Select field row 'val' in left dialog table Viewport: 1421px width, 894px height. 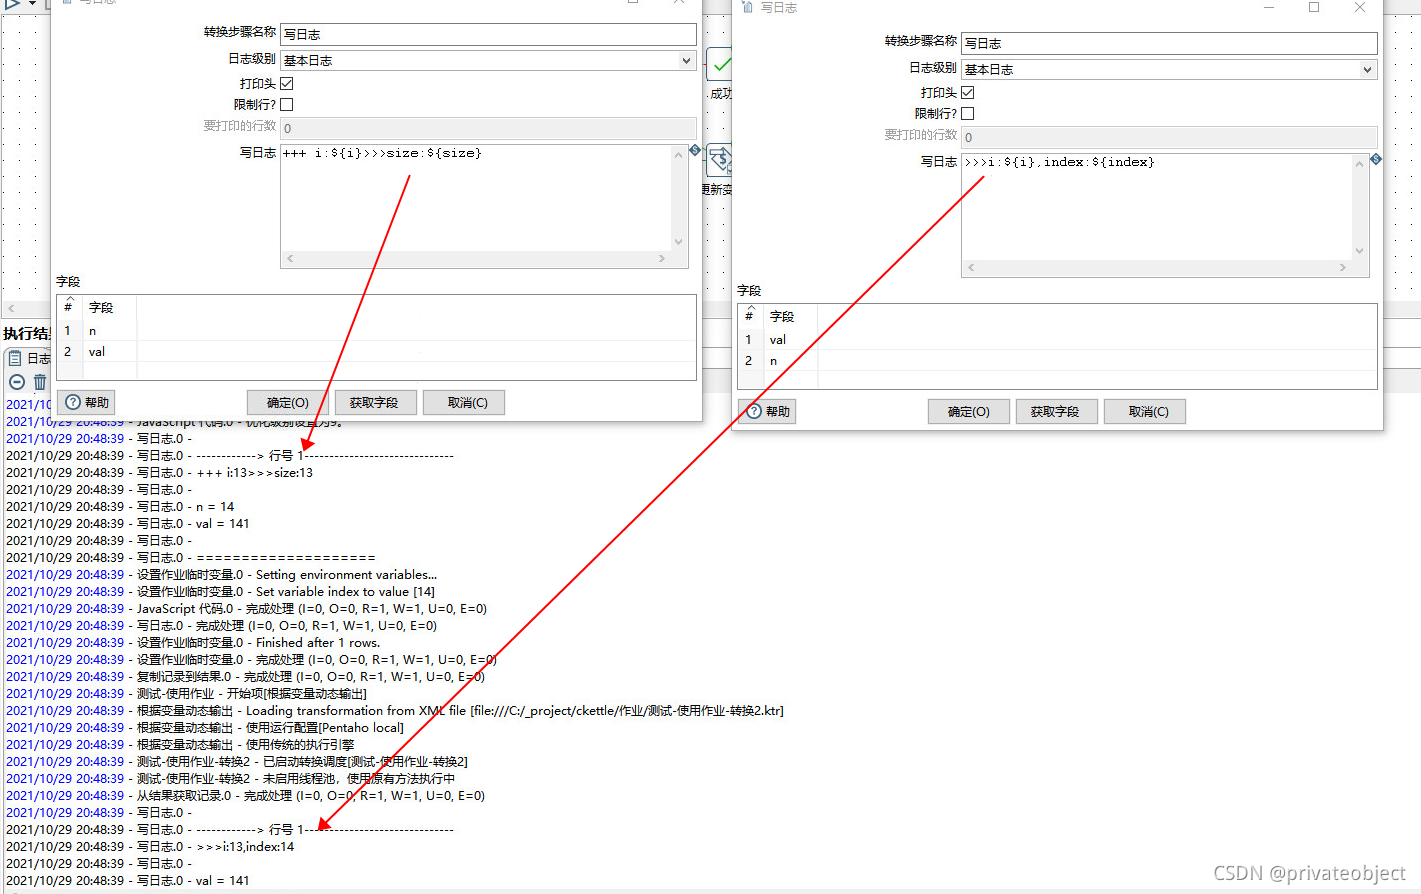click(377, 352)
